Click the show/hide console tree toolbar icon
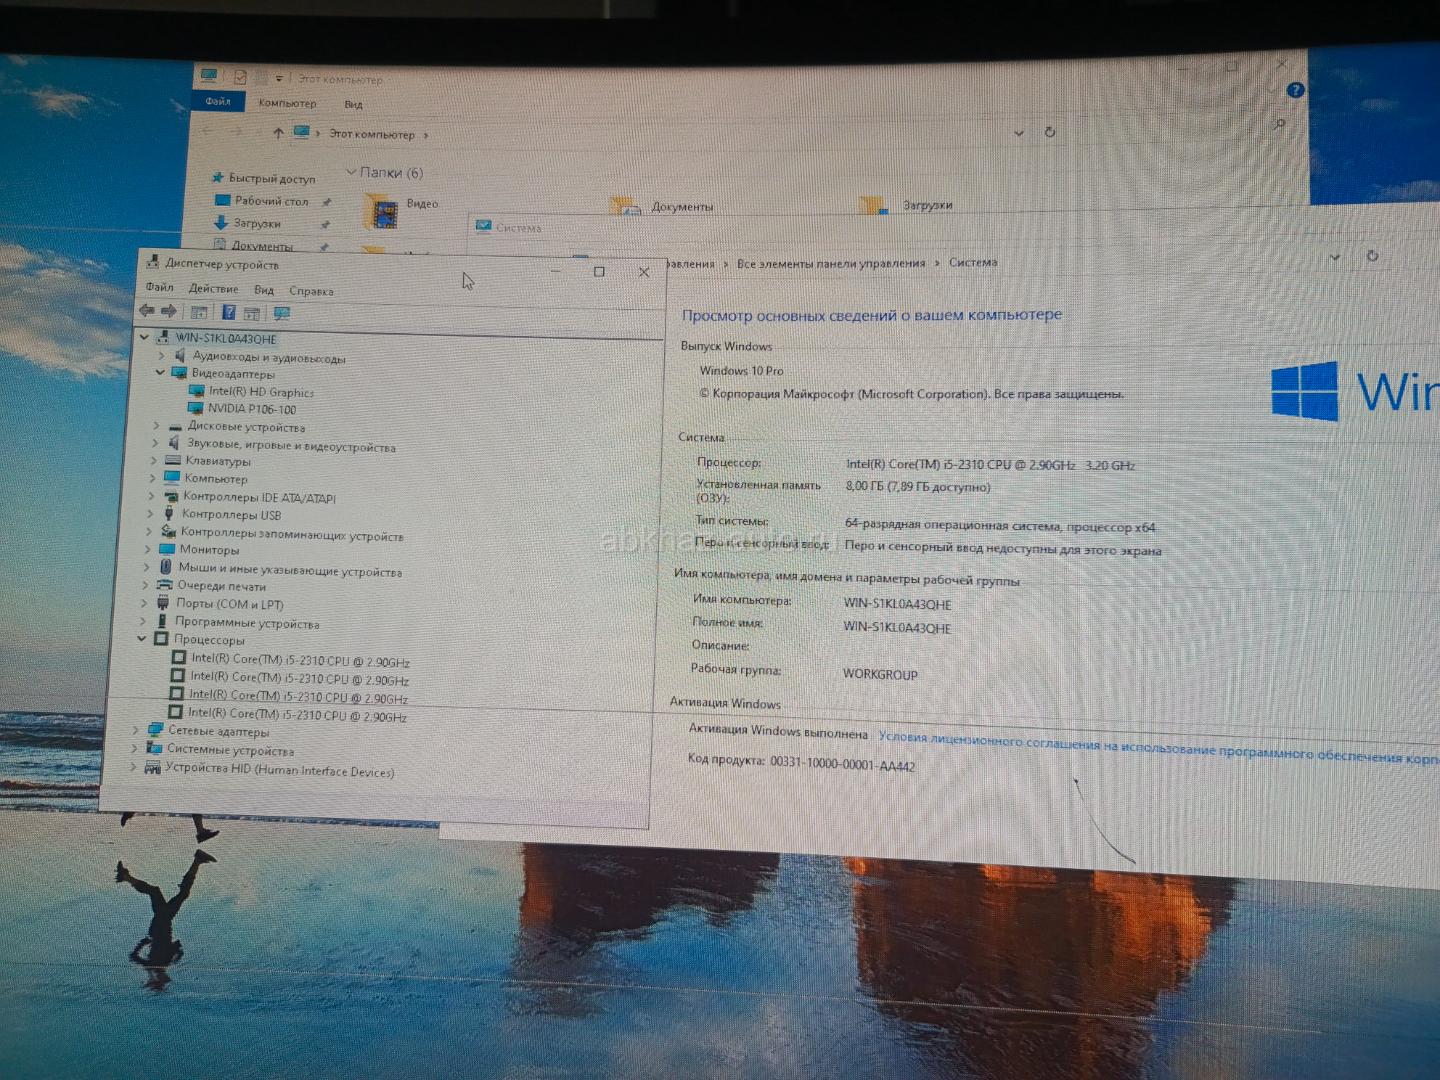The width and height of the screenshot is (1440, 1080). 199,313
